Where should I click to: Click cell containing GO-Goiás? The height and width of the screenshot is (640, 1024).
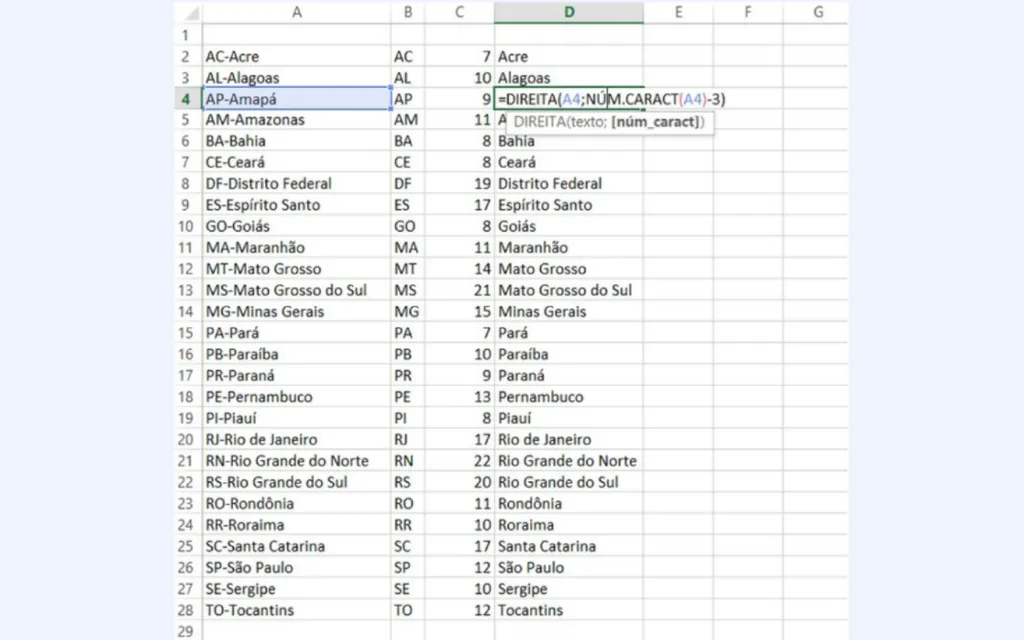(296, 226)
